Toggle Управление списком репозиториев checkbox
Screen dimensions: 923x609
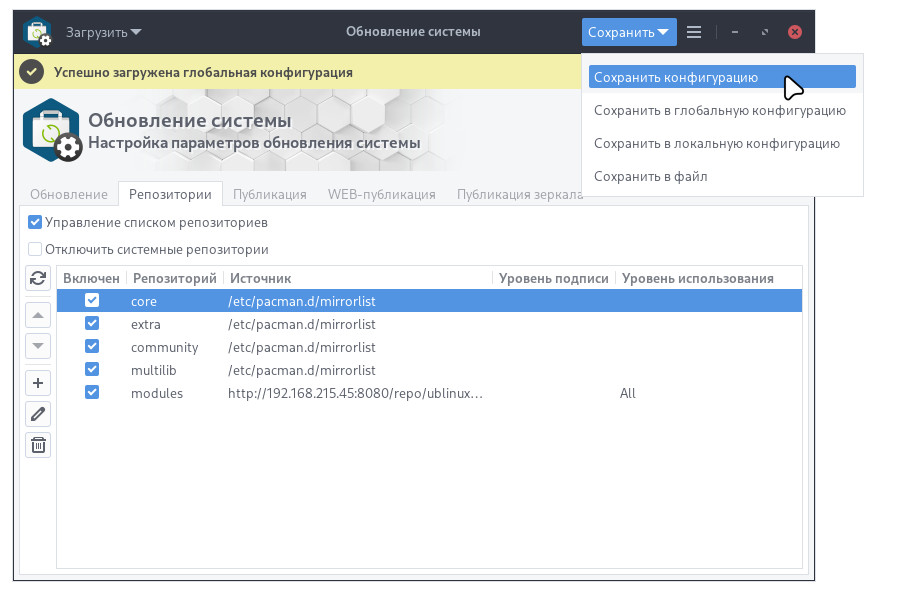tap(35, 222)
